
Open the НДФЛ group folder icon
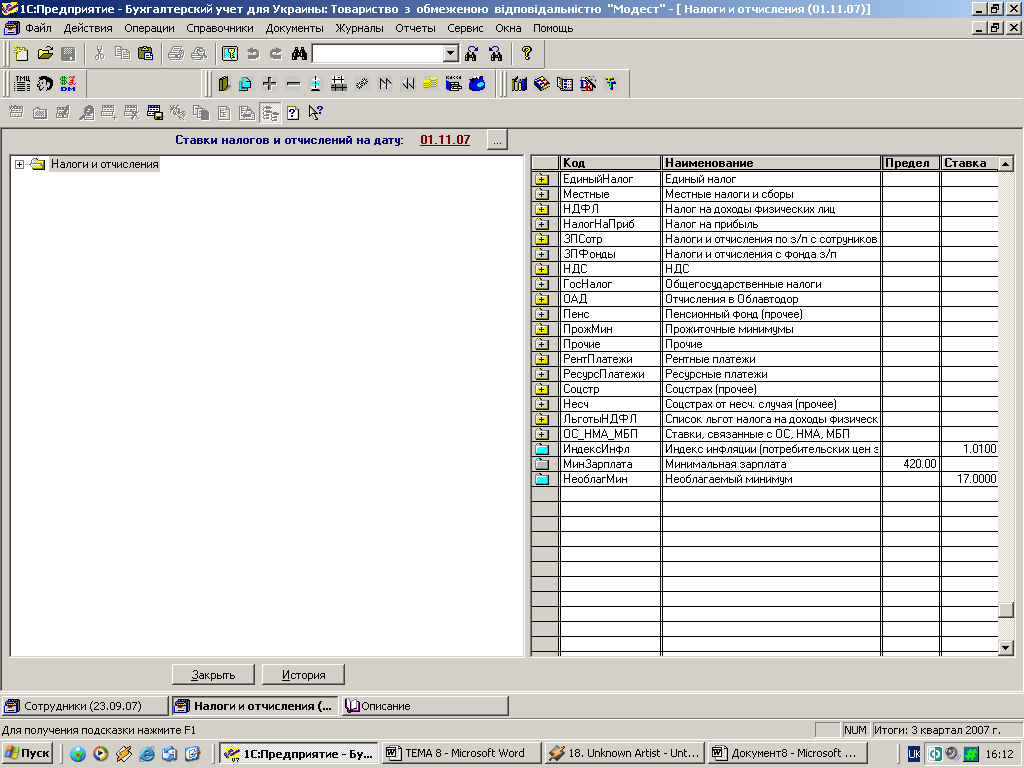[541, 209]
